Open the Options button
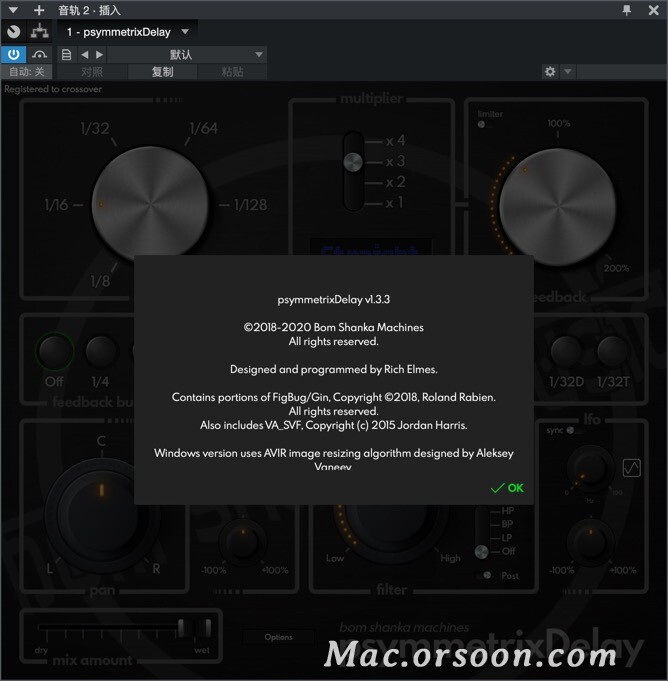The image size is (668, 681). point(278,637)
